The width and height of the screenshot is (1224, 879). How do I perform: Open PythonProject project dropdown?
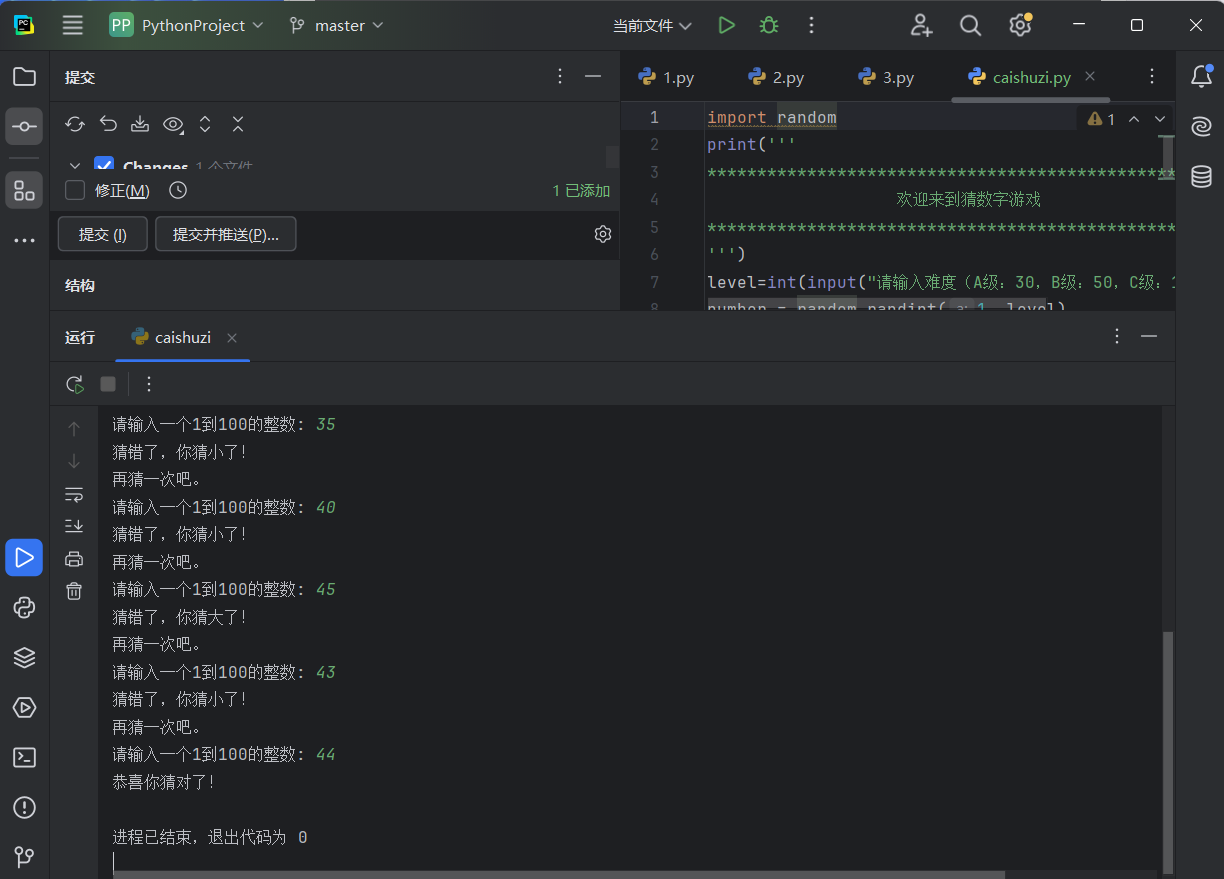point(187,25)
